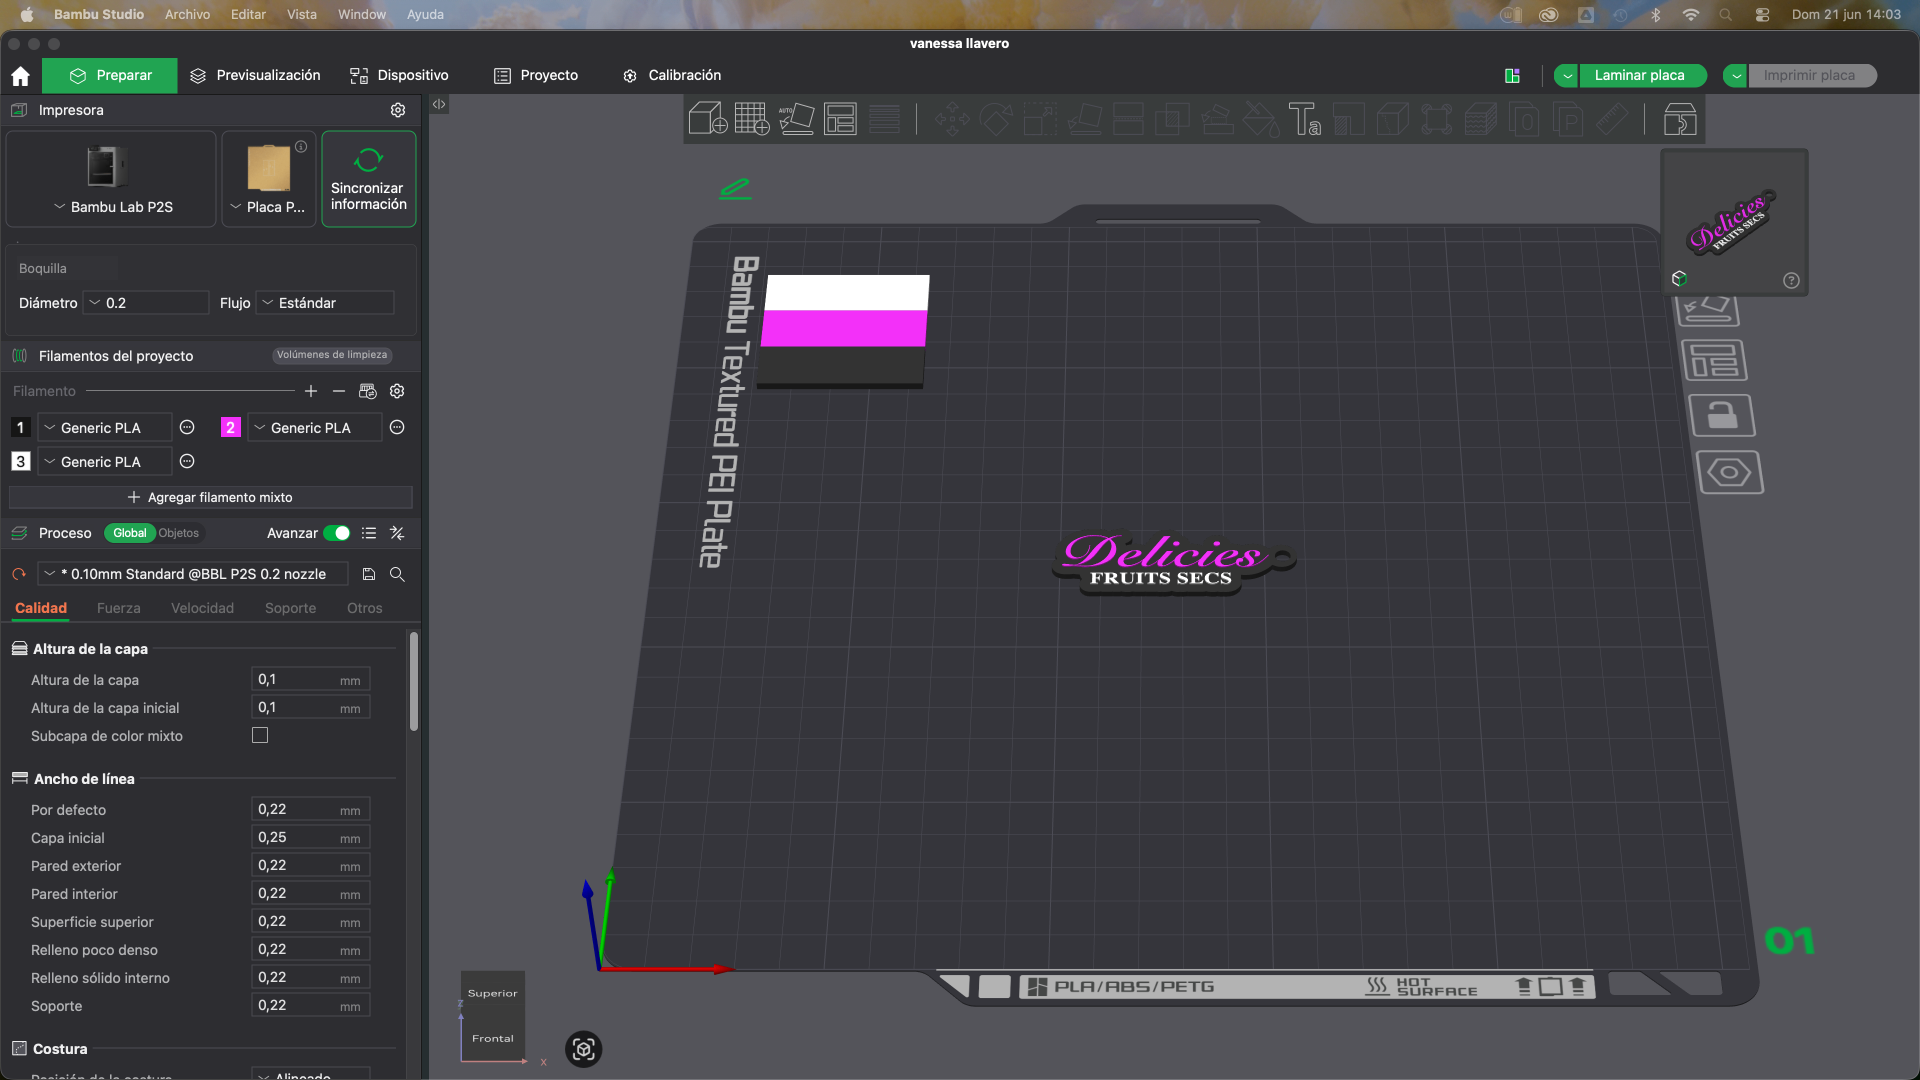
Task: Open the Bambu Lab P2S printer dropdown
Action: [x=112, y=180]
